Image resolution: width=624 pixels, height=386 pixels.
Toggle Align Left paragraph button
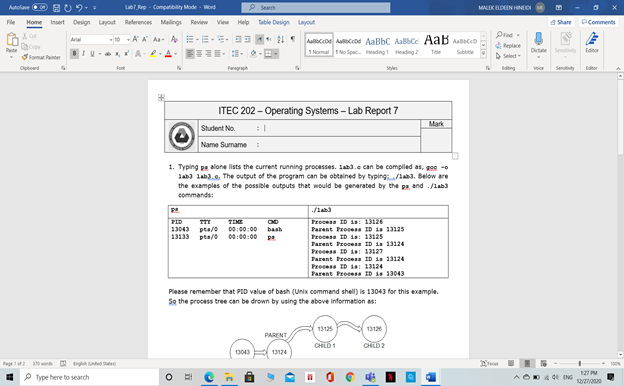pos(190,53)
